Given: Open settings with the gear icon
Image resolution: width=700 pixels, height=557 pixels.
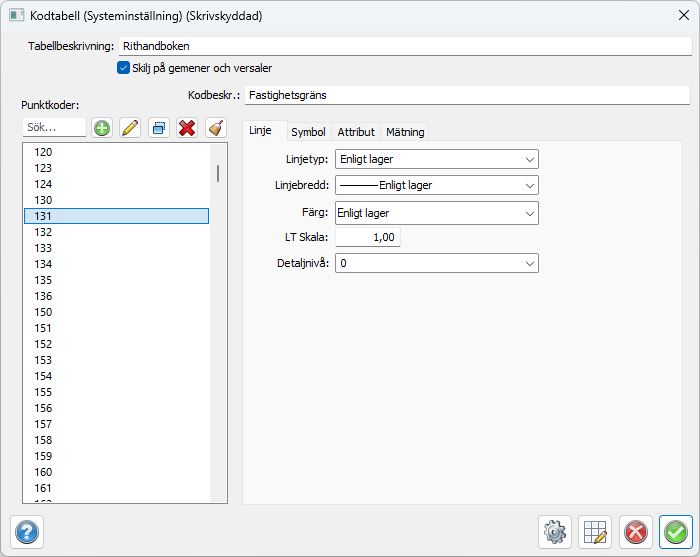Looking at the screenshot, I should pyautogui.click(x=554, y=532).
